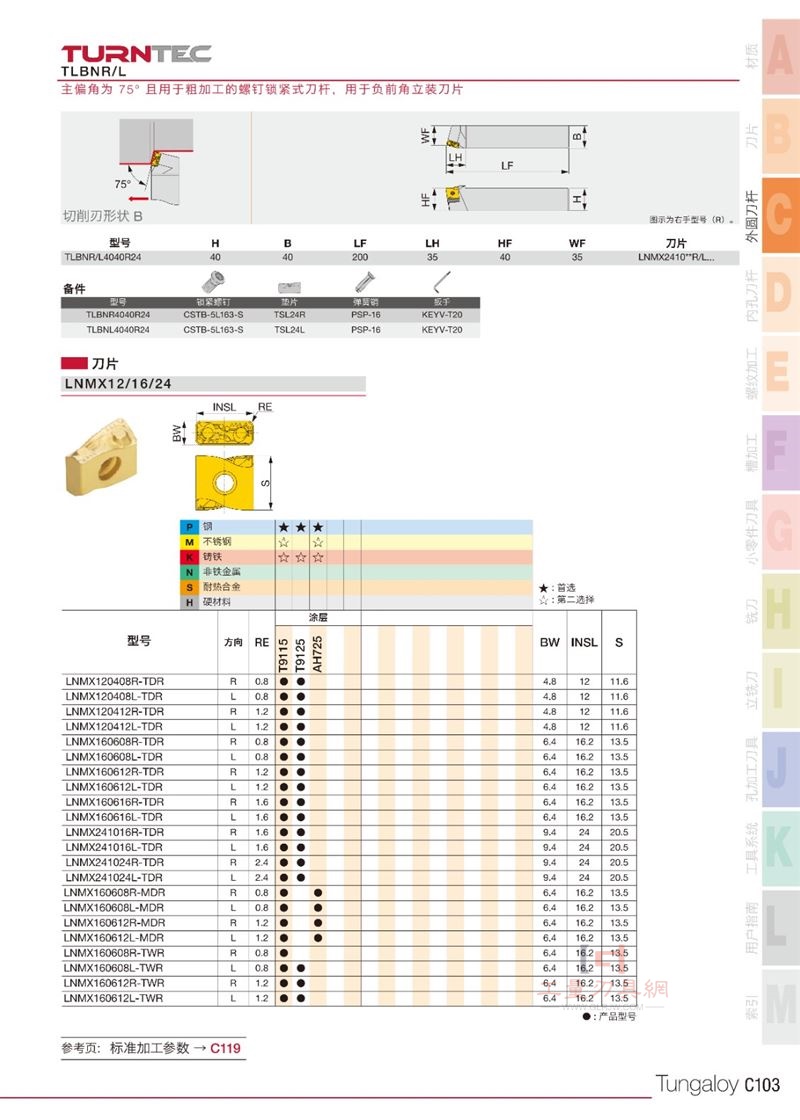Click the black dot legend 产品型号
This screenshot has height=1120, width=800.
609,1016
